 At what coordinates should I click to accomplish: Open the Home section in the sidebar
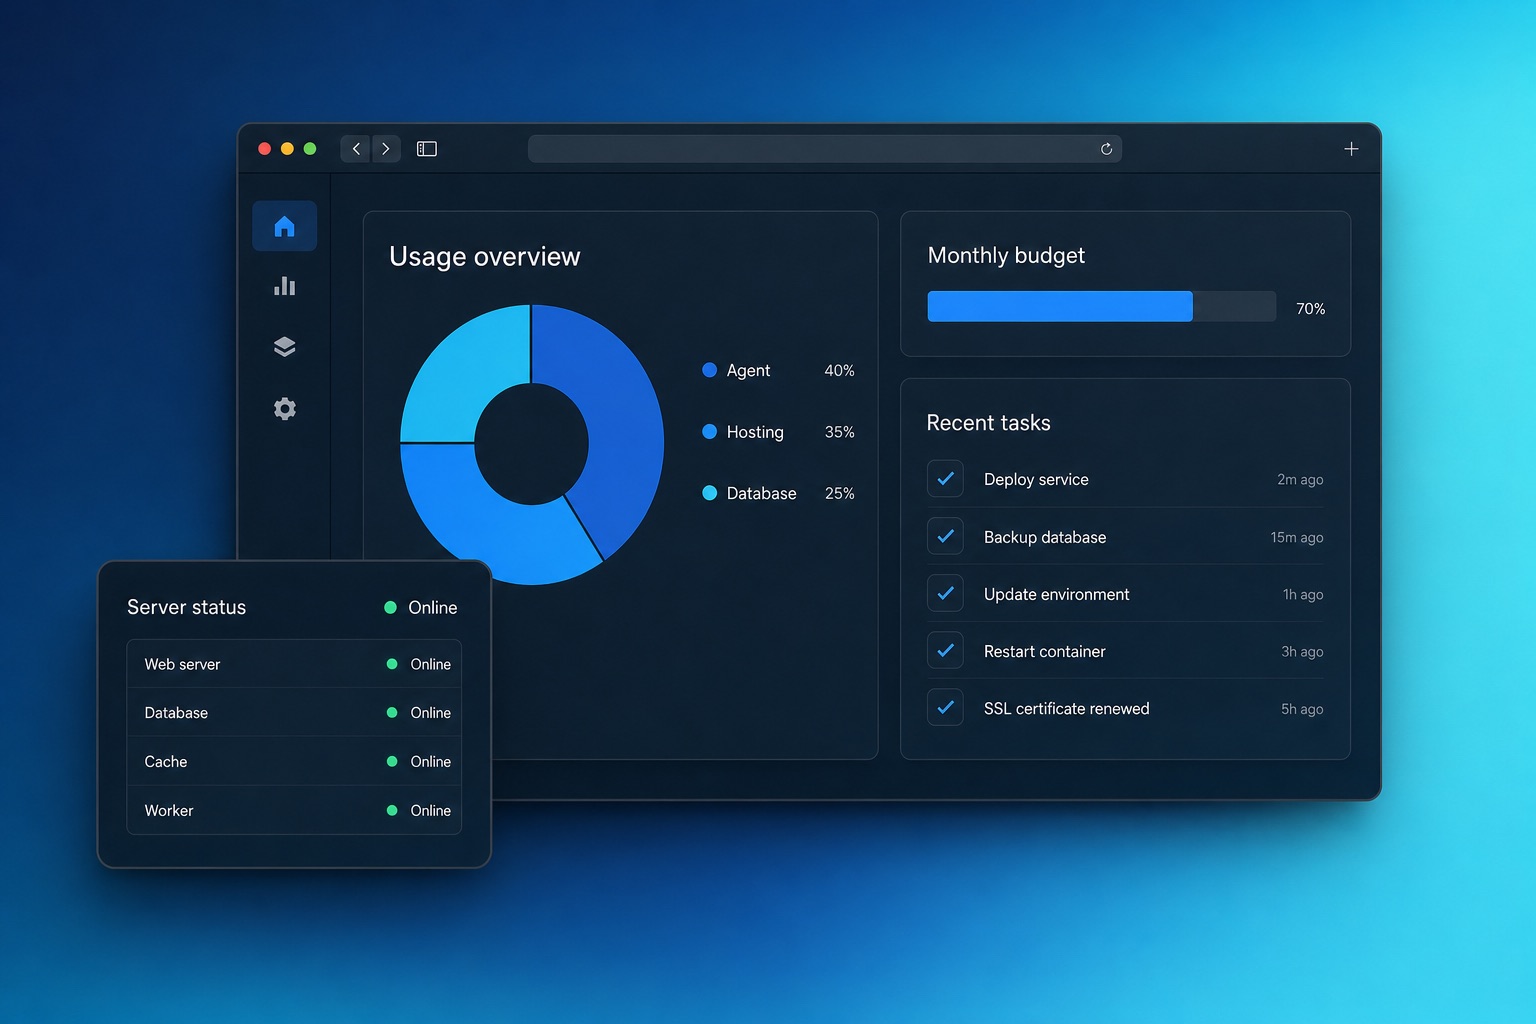[285, 226]
